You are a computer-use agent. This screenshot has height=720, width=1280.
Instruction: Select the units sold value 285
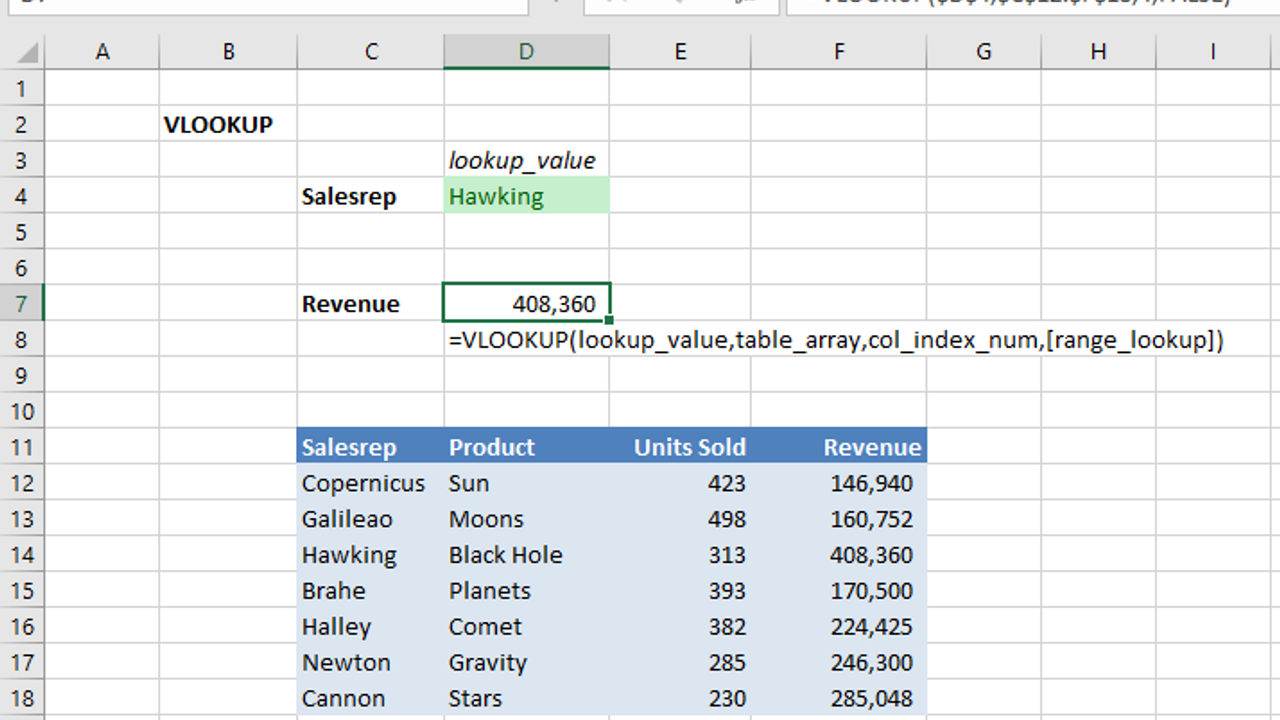pyautogui.click(x=680, y=663)
